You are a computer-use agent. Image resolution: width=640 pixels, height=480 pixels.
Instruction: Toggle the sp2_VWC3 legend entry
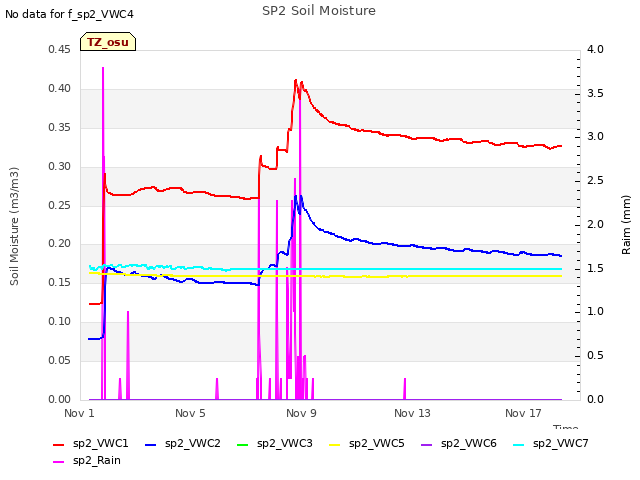coord(275,443)
